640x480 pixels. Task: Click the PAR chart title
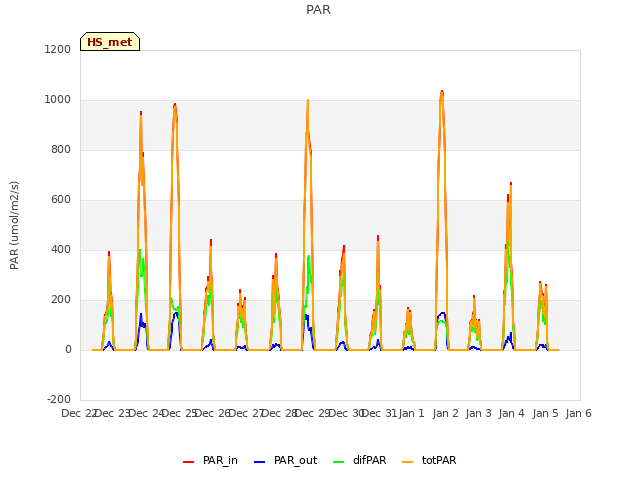(x=318, y=10)
